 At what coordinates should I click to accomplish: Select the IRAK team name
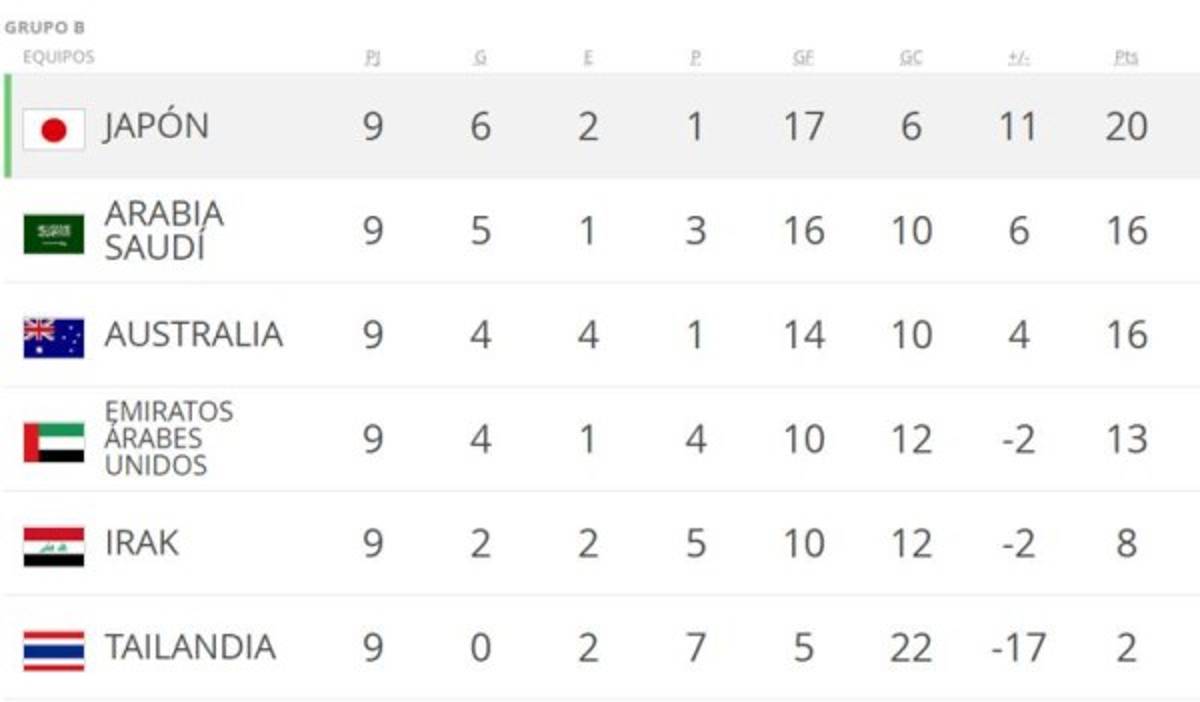pos(142,543)
